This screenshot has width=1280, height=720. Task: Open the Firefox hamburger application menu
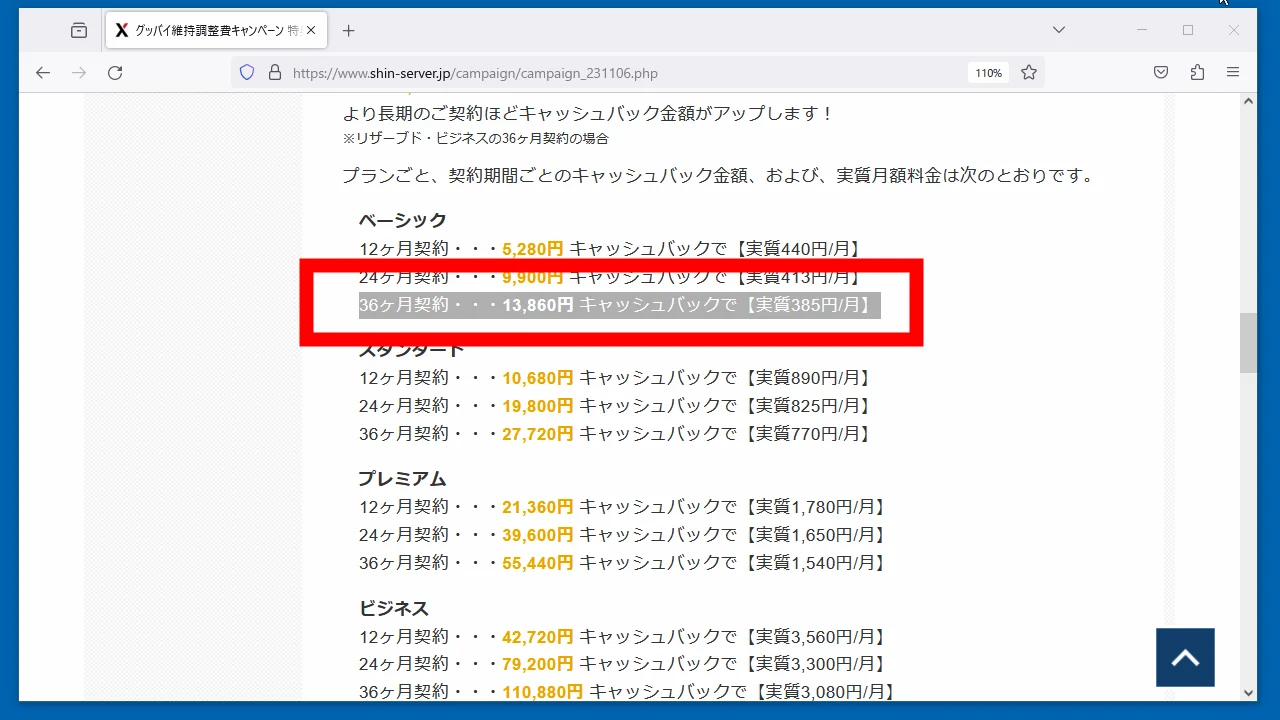[x=1233, y=73]
